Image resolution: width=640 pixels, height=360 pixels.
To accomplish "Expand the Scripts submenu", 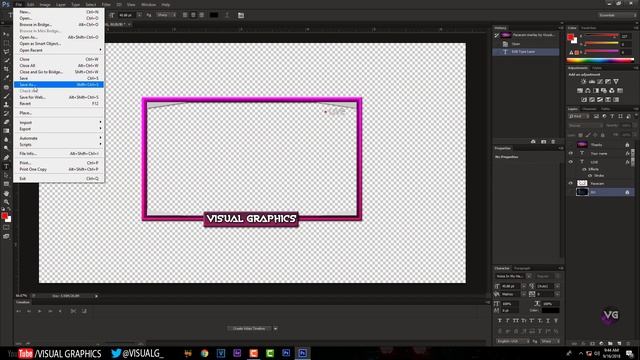I will 58,144.
